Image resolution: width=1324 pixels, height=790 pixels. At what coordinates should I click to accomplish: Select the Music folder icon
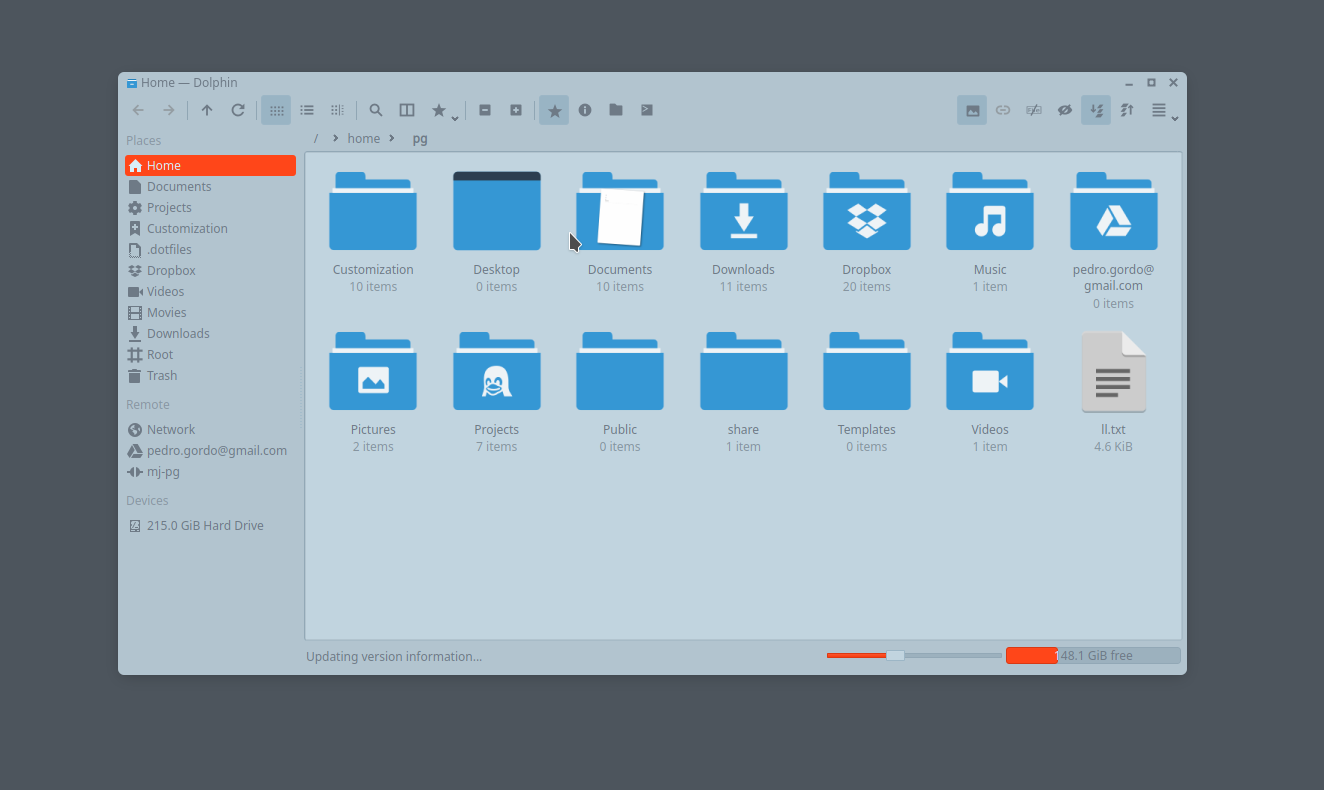[x=990, y=211]
